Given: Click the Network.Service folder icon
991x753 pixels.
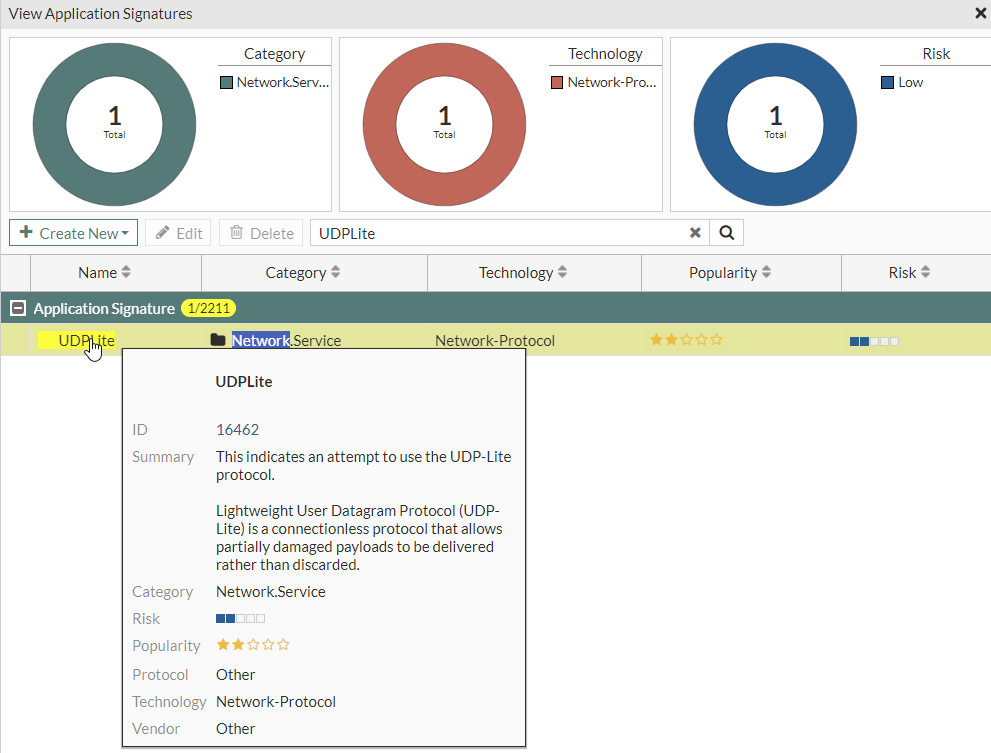Looking at the screenshot, I should pos(218,340).
